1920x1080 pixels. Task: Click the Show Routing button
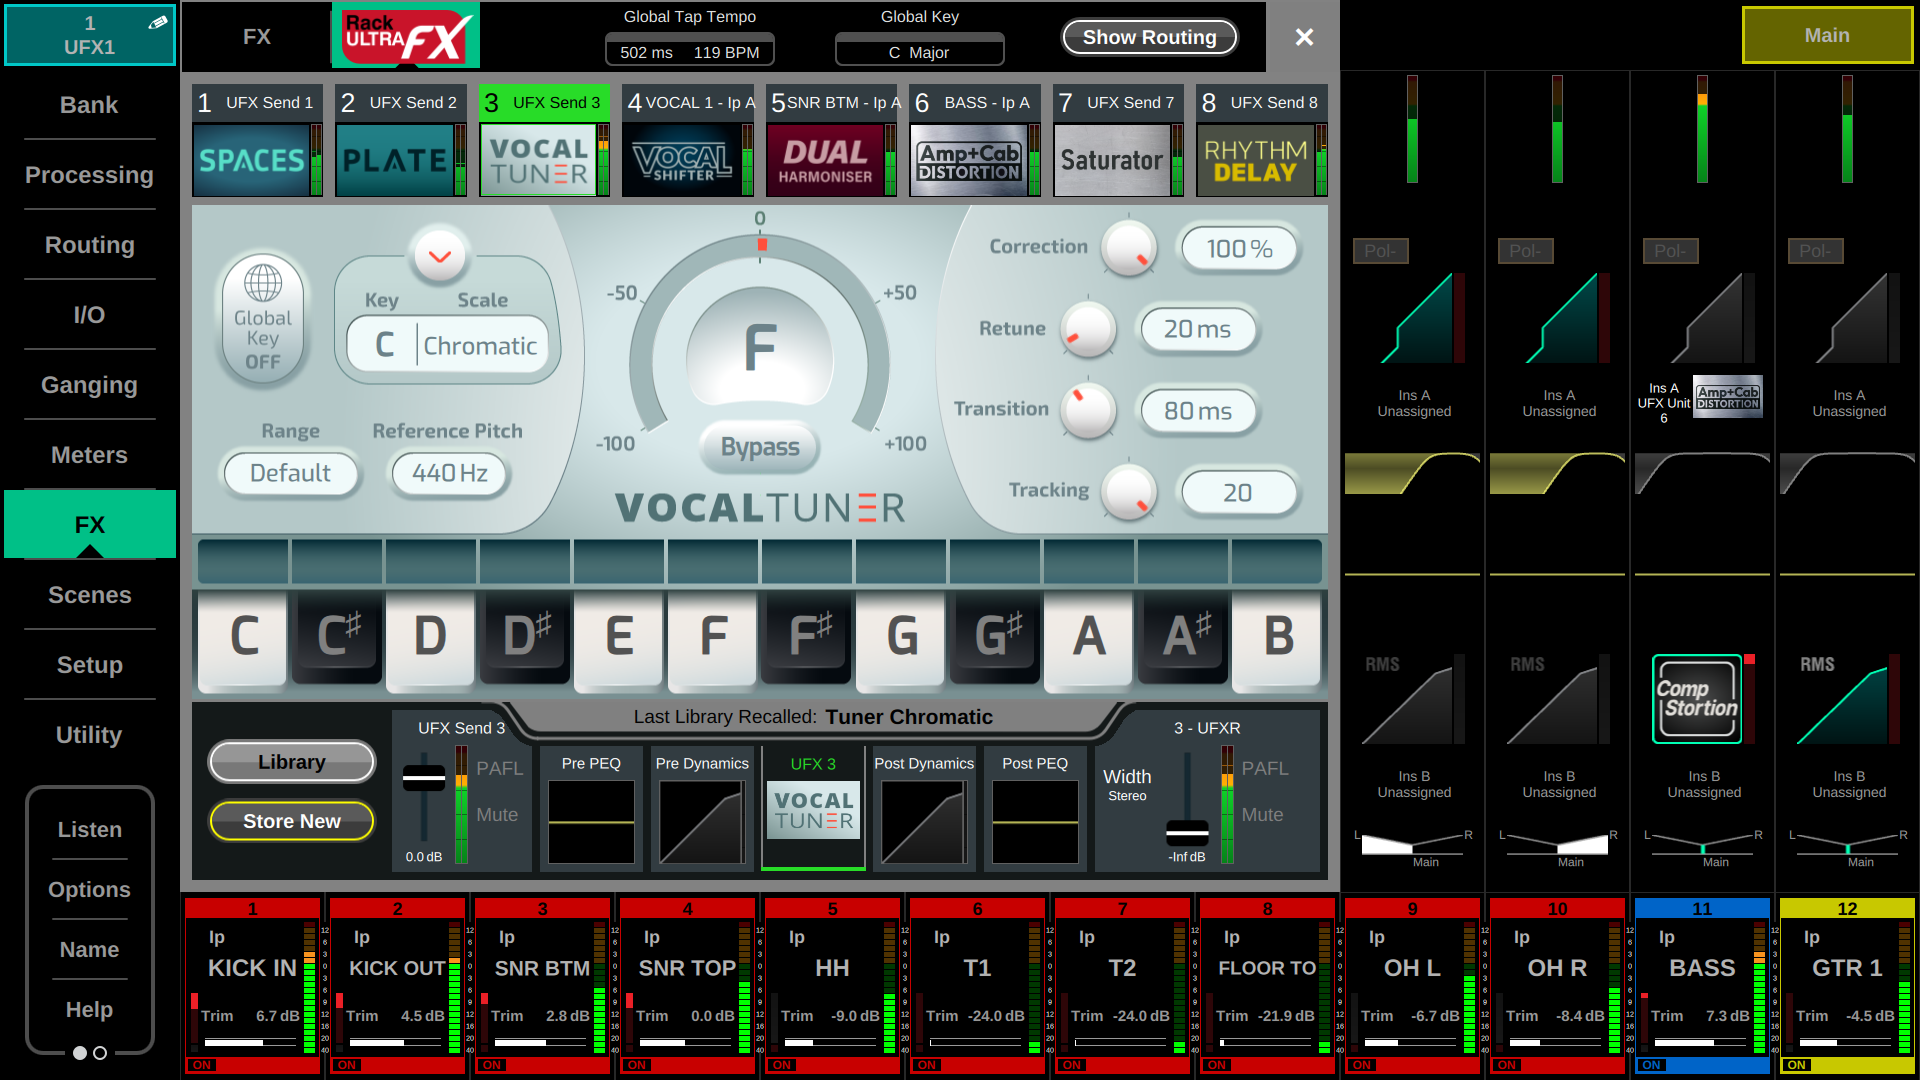pos(1149,37)
